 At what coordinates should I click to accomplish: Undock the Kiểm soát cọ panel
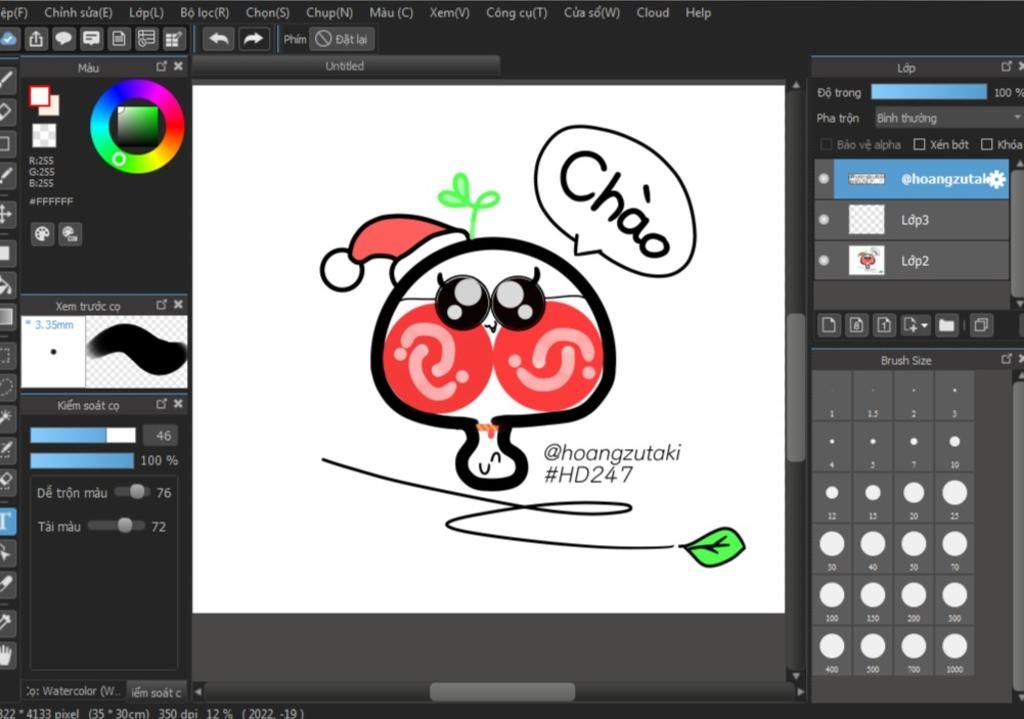point(161,404)
